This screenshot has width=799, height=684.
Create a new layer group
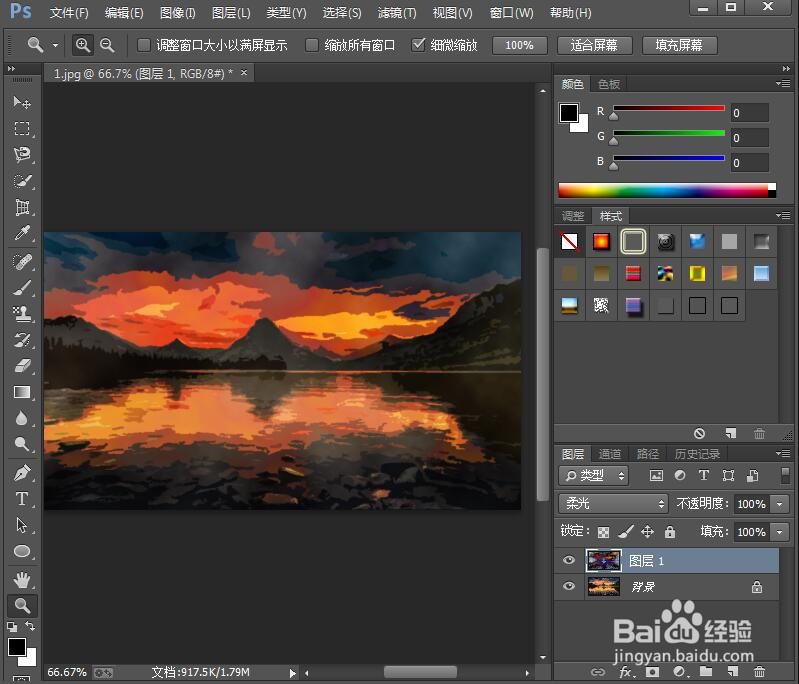[706, 671]
